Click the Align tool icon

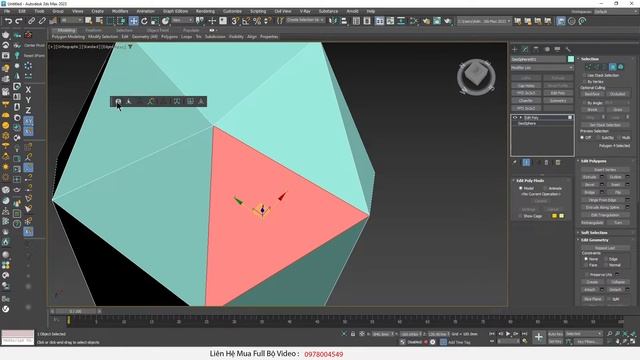point(344,21)
